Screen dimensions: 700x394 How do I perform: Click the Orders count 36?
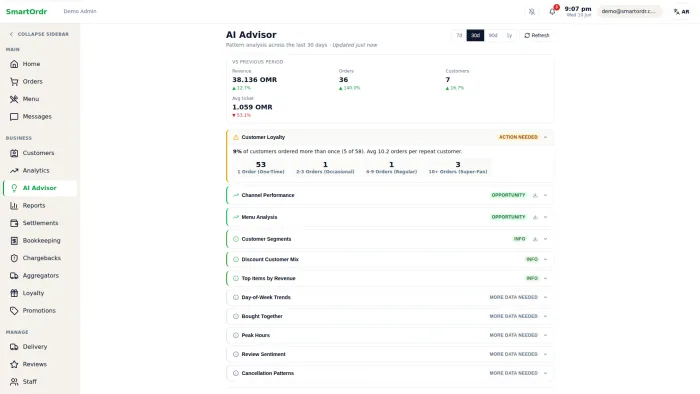[x=343, y=79]
